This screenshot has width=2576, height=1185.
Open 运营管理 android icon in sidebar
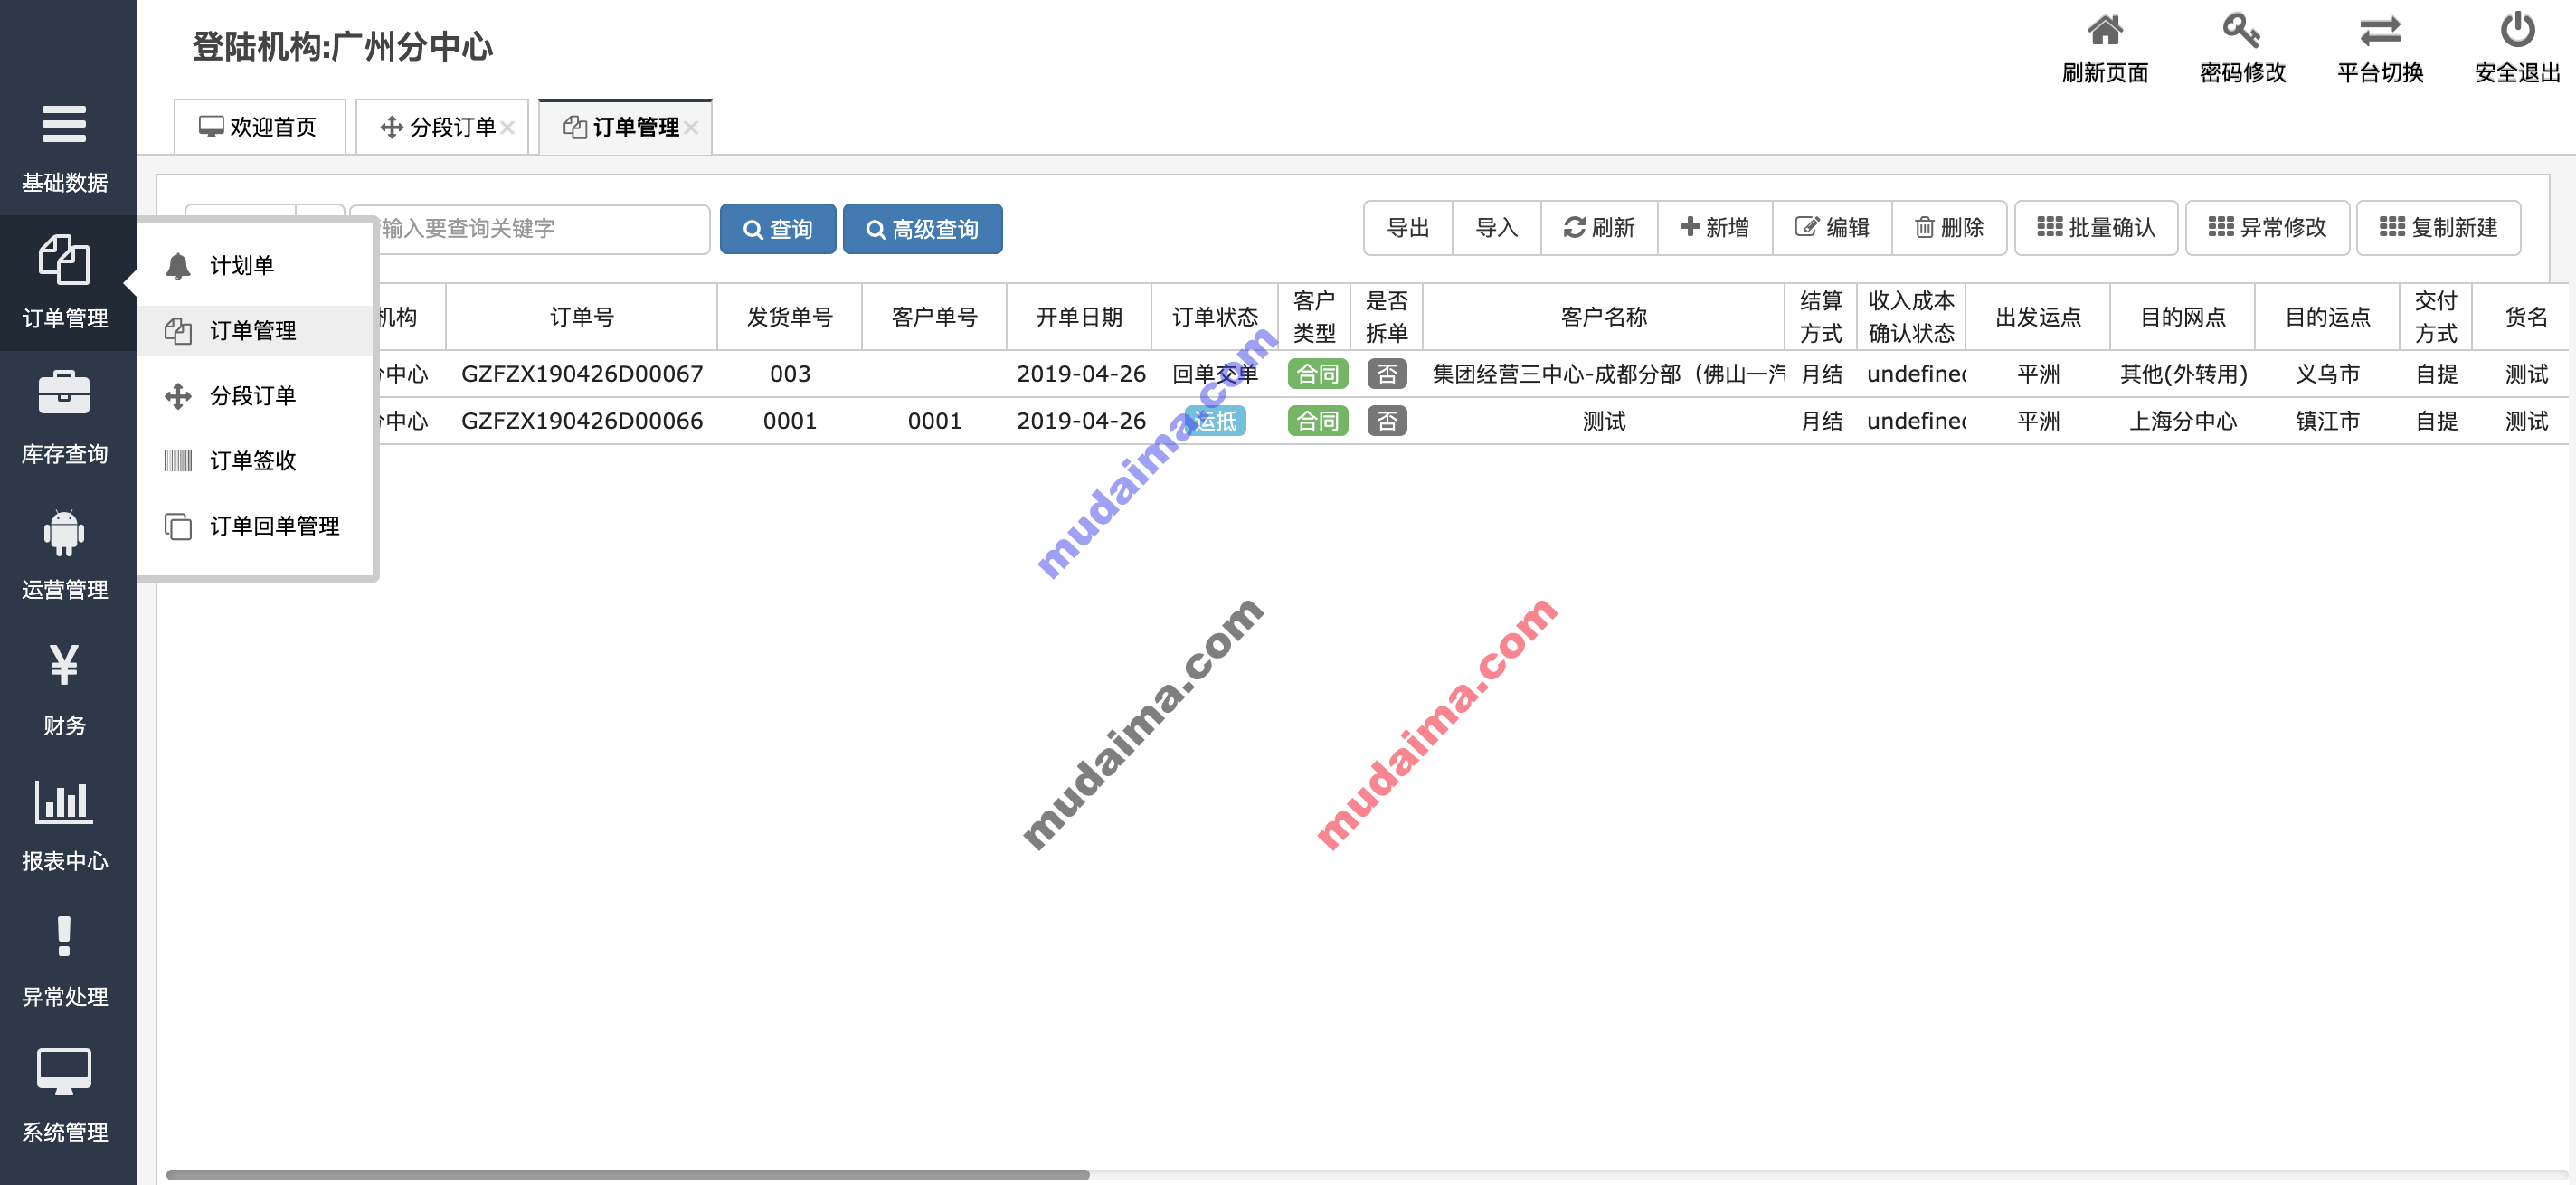pyautogui.click(x=64, y=532)
